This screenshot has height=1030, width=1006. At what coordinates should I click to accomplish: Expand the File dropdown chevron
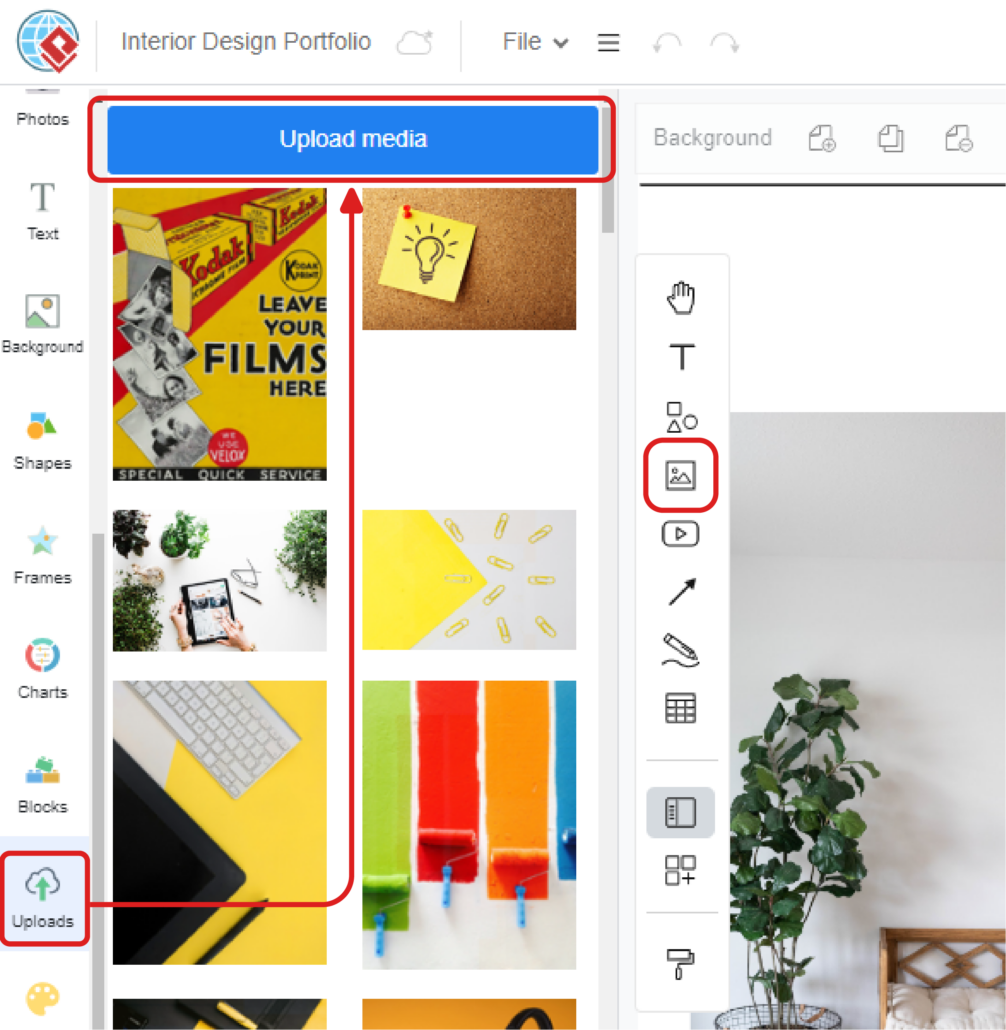pos(560,42)
